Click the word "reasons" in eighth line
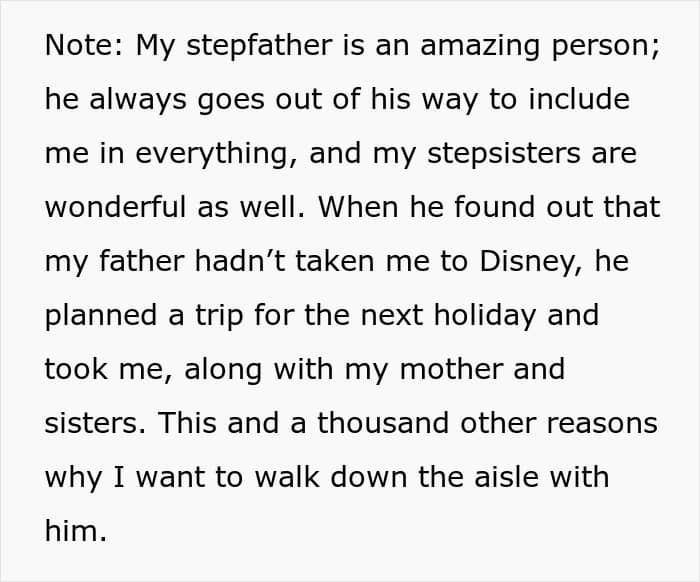Viewport: 700px width, 582px height. pos(602,424)
